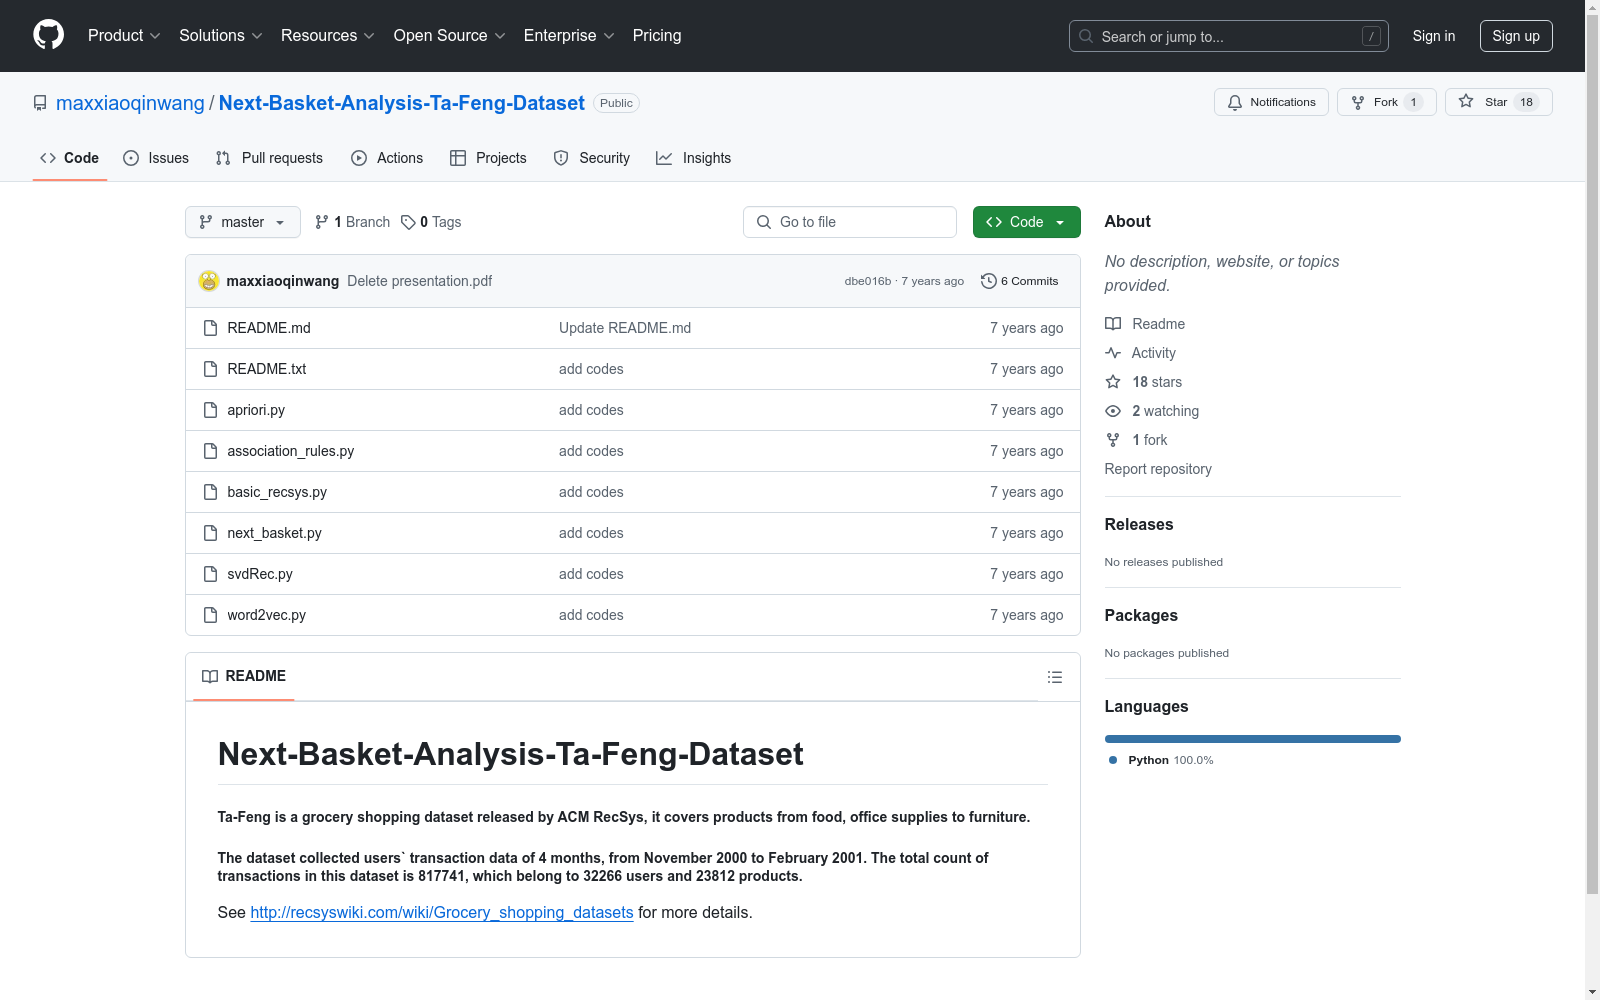Viewport: 1600px width, 1000px height.
Task: Expand the Resources menu
Action: [x=328, y=36]
